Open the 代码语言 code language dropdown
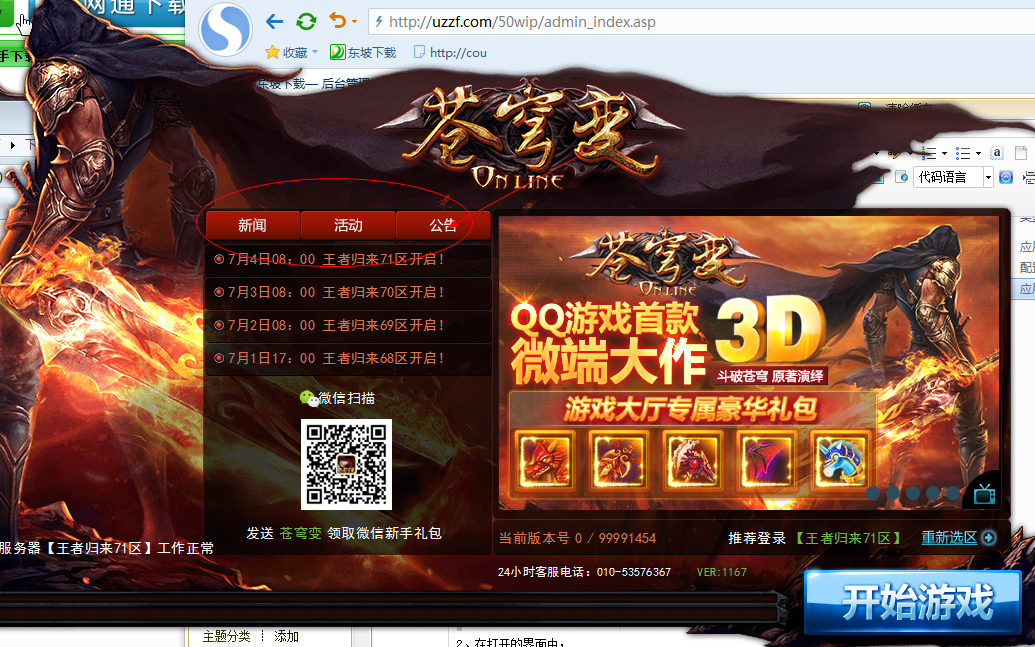The width and height of the screenshot is (1035, 647). pos(953,177)
